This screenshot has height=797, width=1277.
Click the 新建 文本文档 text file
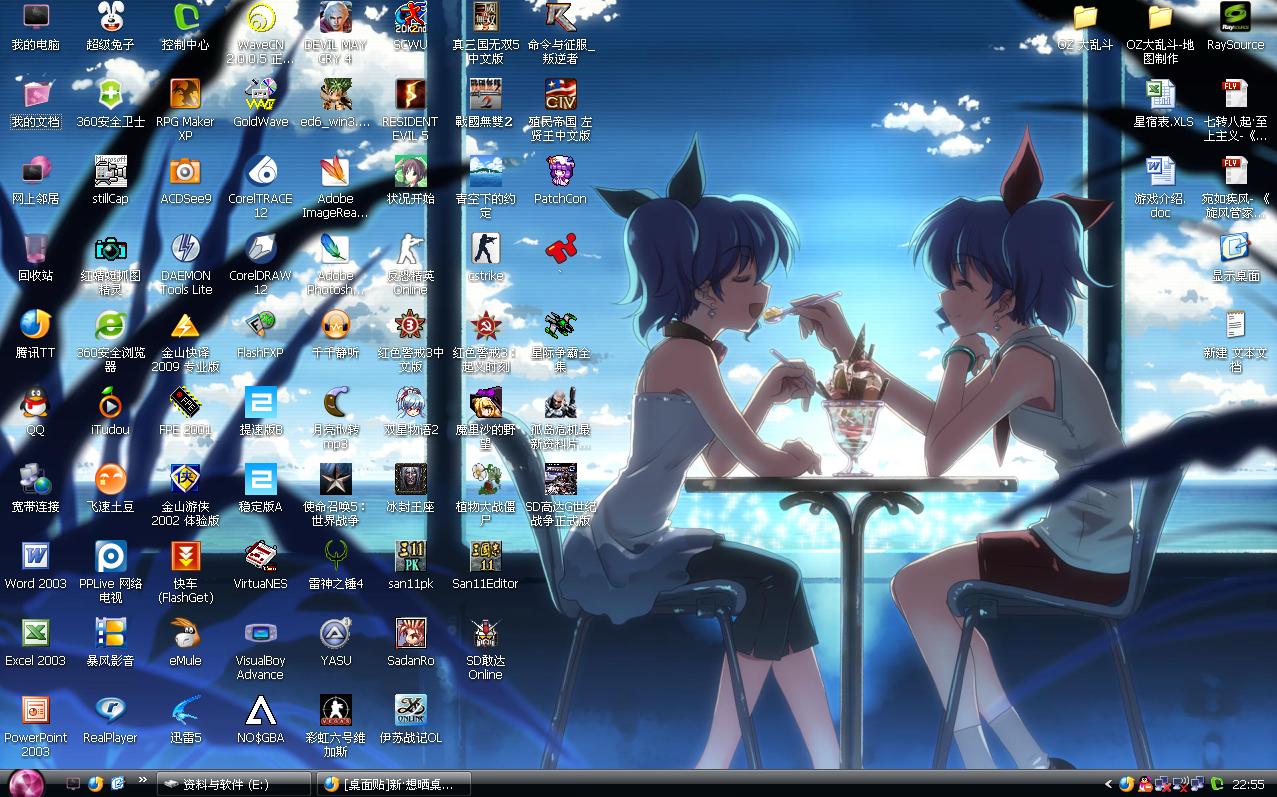pyautogui.click(x=1235, y=340)
